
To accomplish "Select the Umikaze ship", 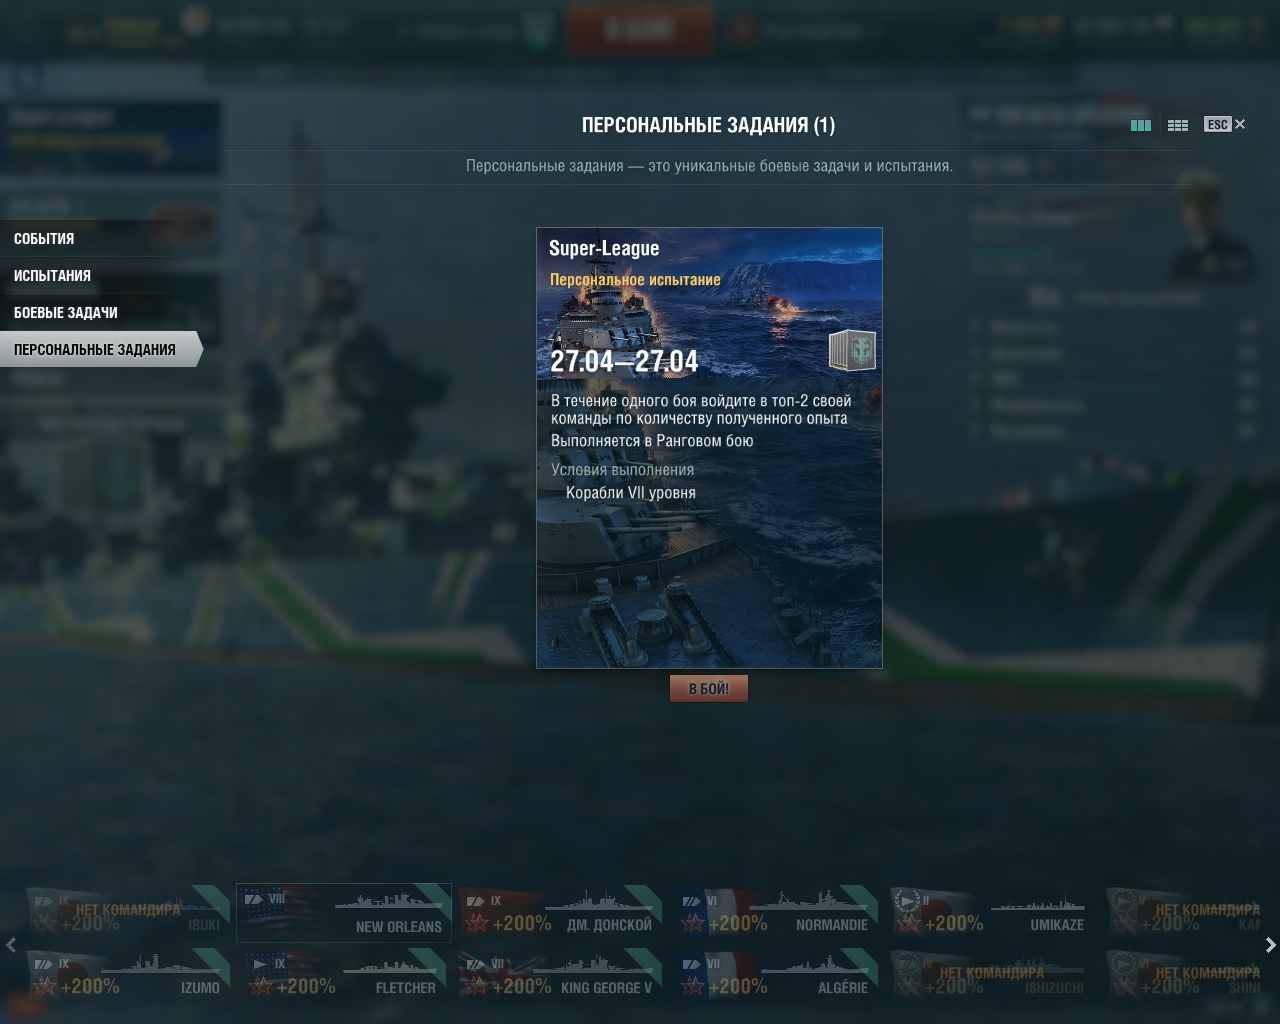I will [992, 913].
